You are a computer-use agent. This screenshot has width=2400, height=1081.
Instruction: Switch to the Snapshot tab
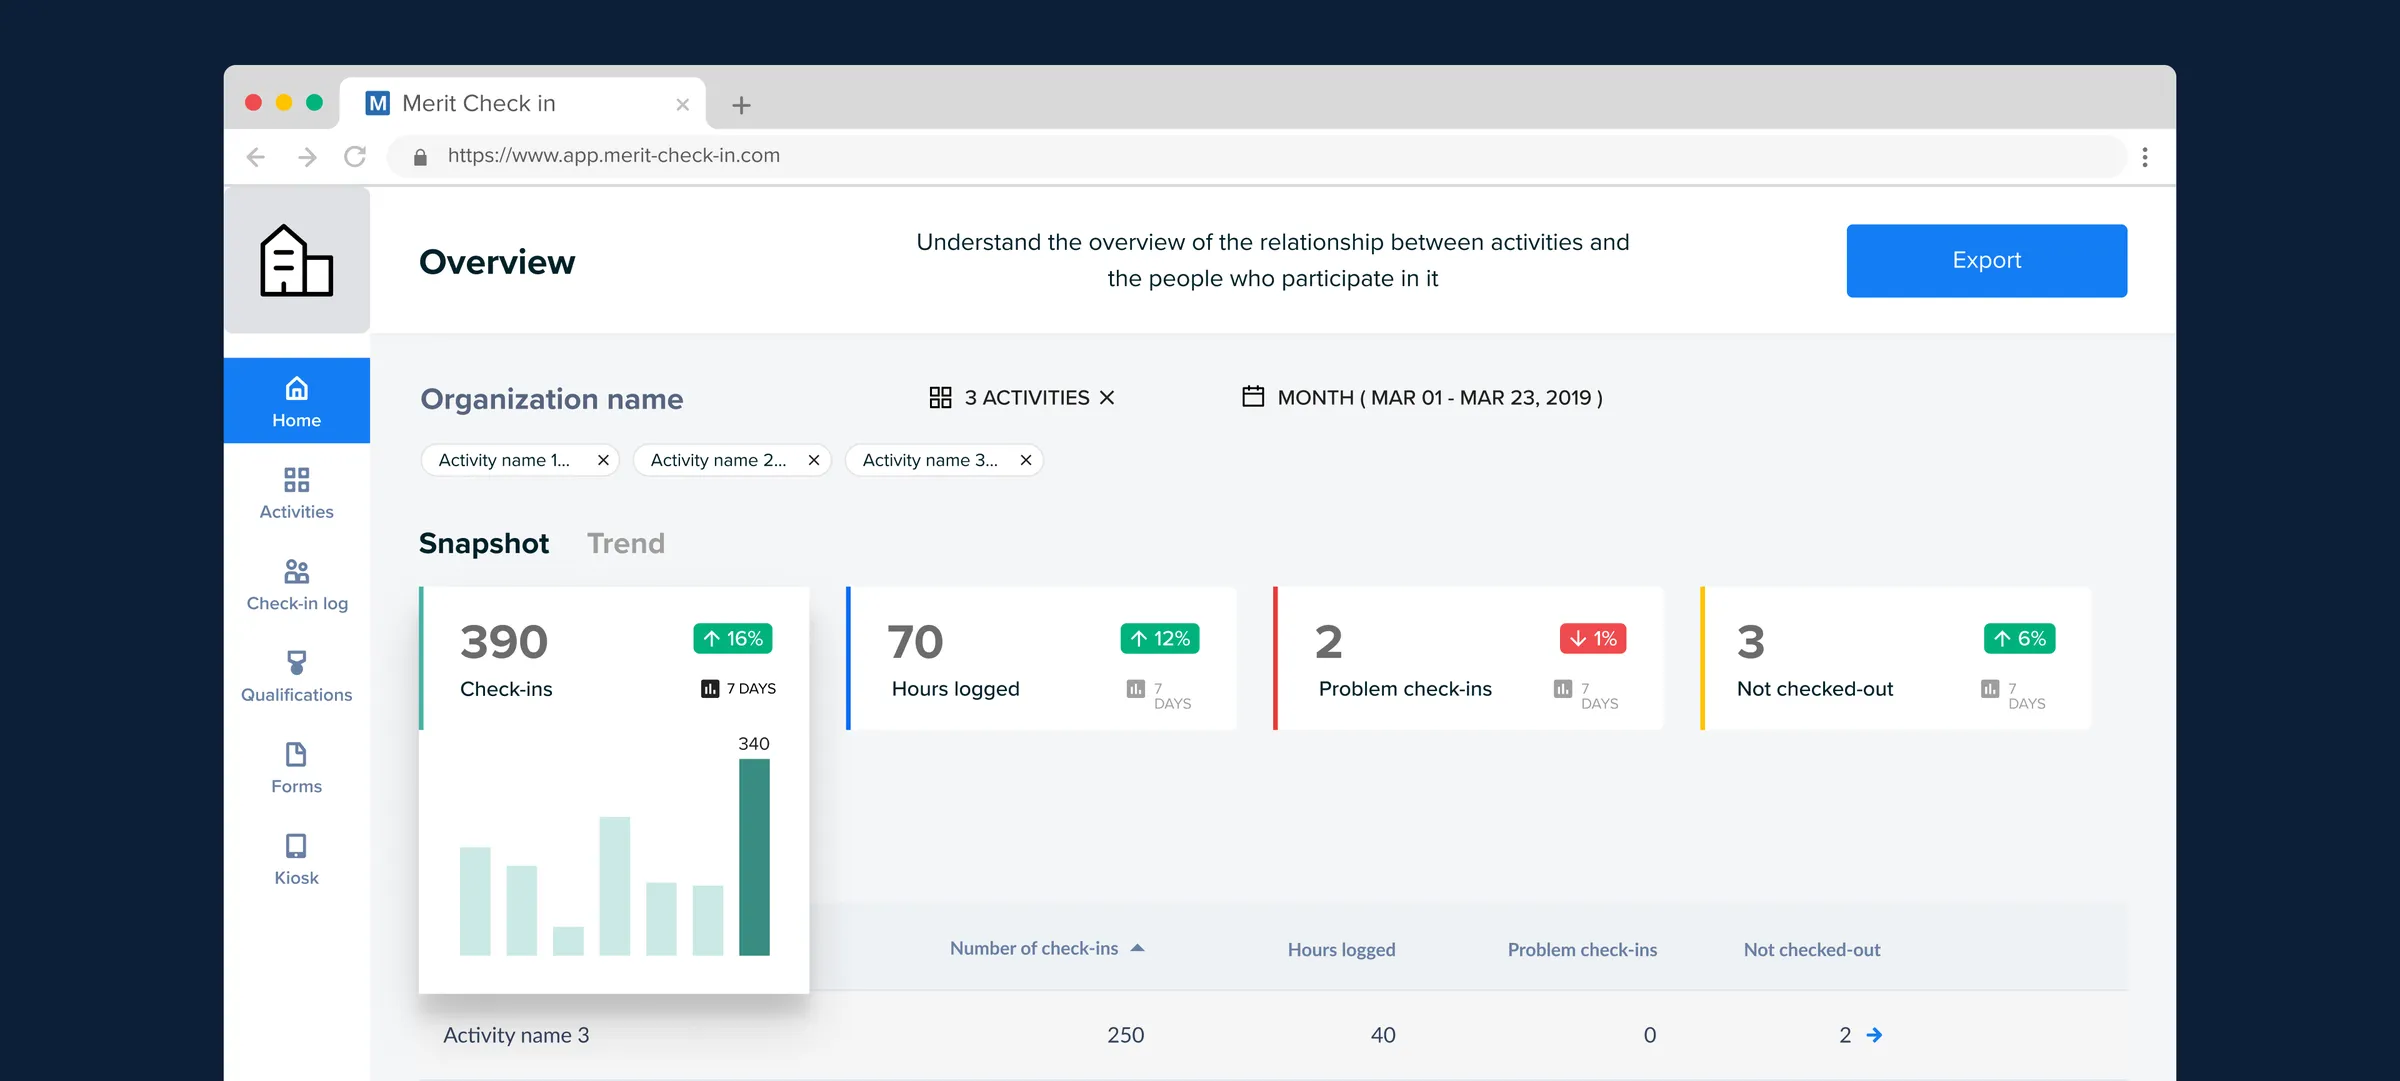pos(484,543)
